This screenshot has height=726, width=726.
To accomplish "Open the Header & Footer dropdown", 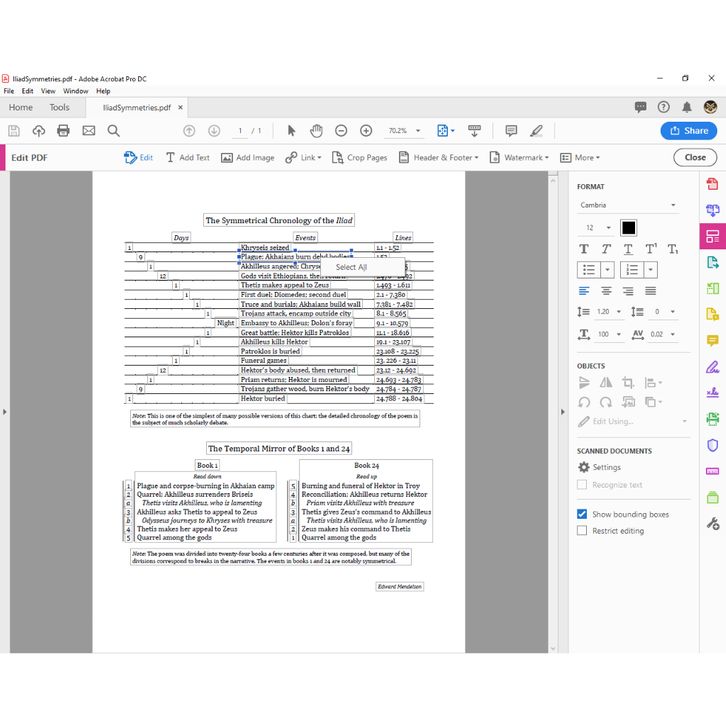I will [438, 157].
